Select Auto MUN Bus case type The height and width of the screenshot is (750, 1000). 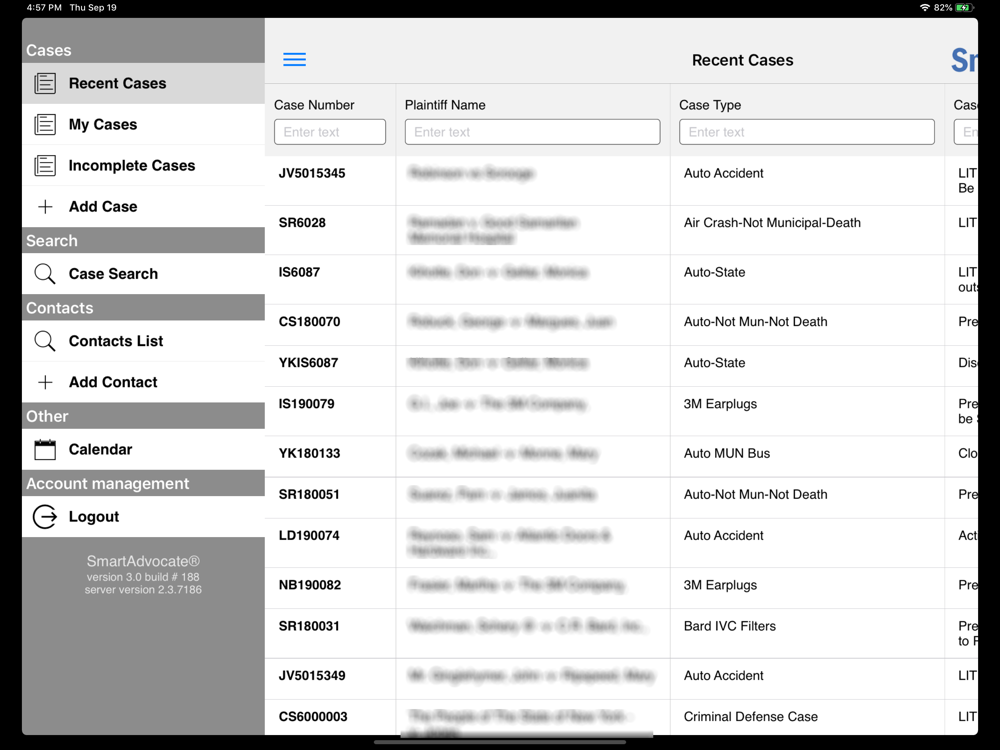(x=726, y=453)
